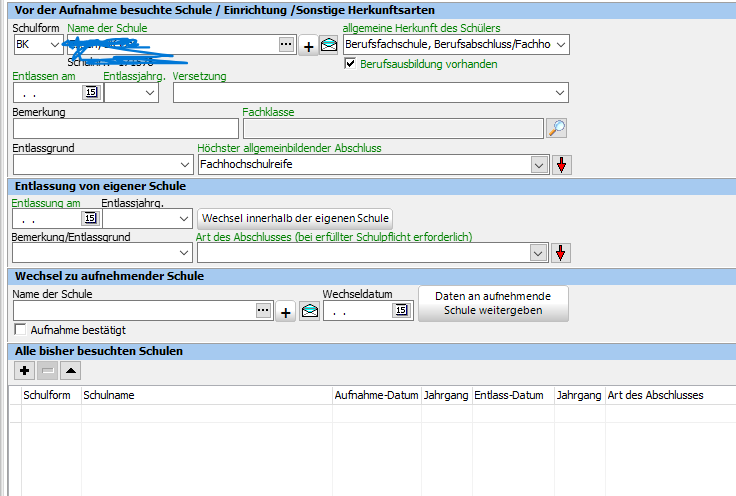736x496 pixels.
Task: Open ellipsis browse for aufnehmende Schule name
Action: pos(263,310)
